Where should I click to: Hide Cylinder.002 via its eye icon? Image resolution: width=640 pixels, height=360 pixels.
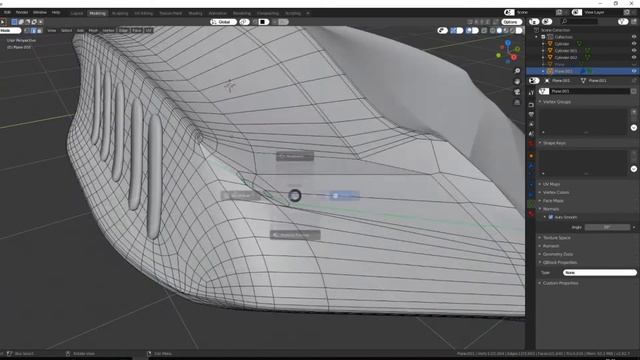(634, 58)
